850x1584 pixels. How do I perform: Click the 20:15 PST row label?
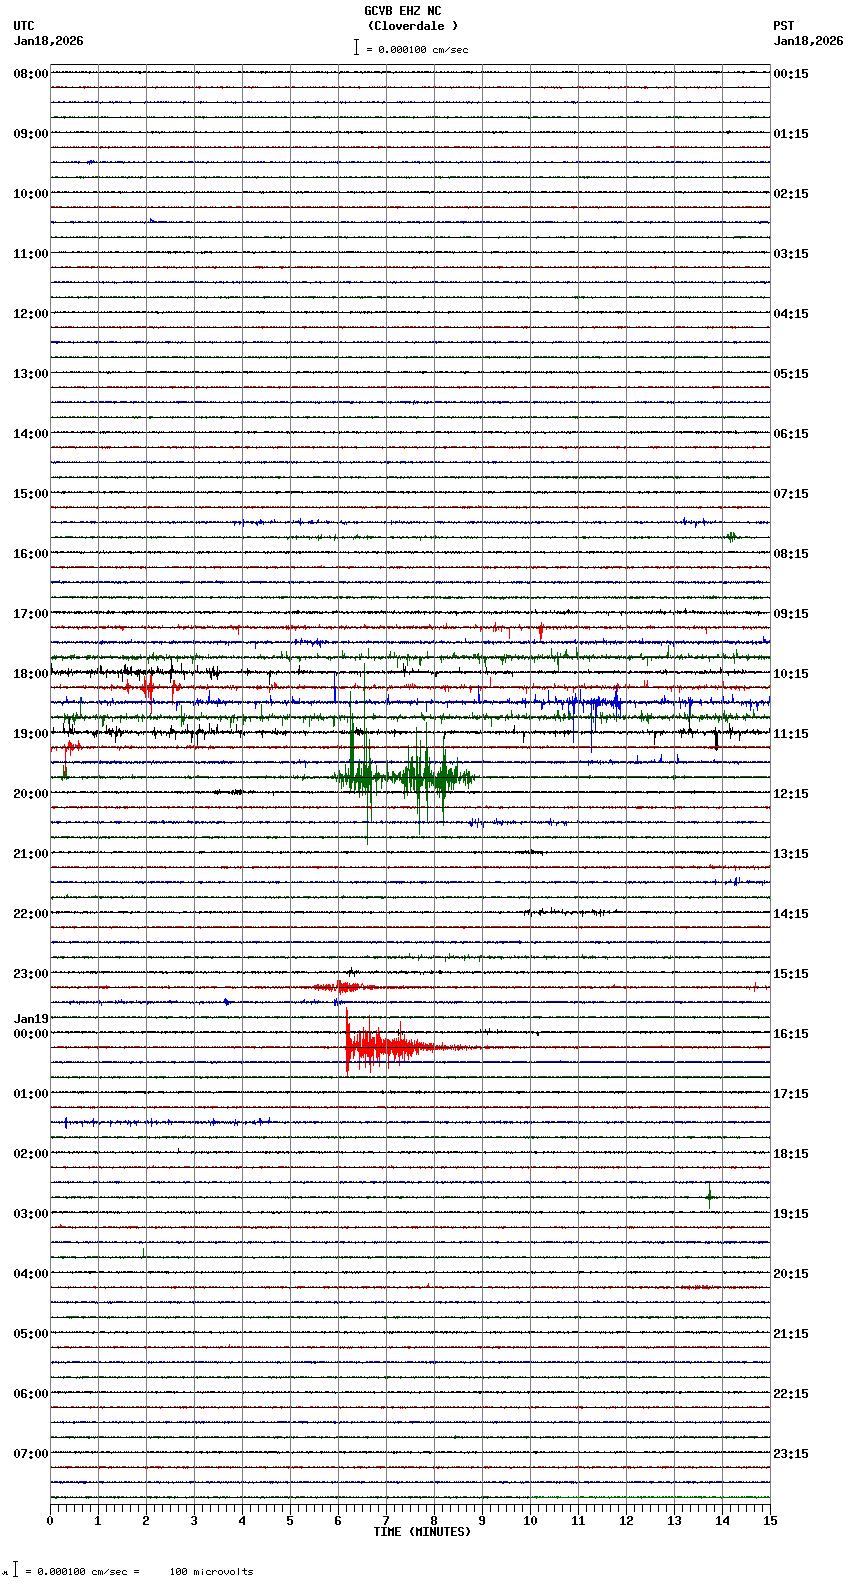coord(791,1274)
